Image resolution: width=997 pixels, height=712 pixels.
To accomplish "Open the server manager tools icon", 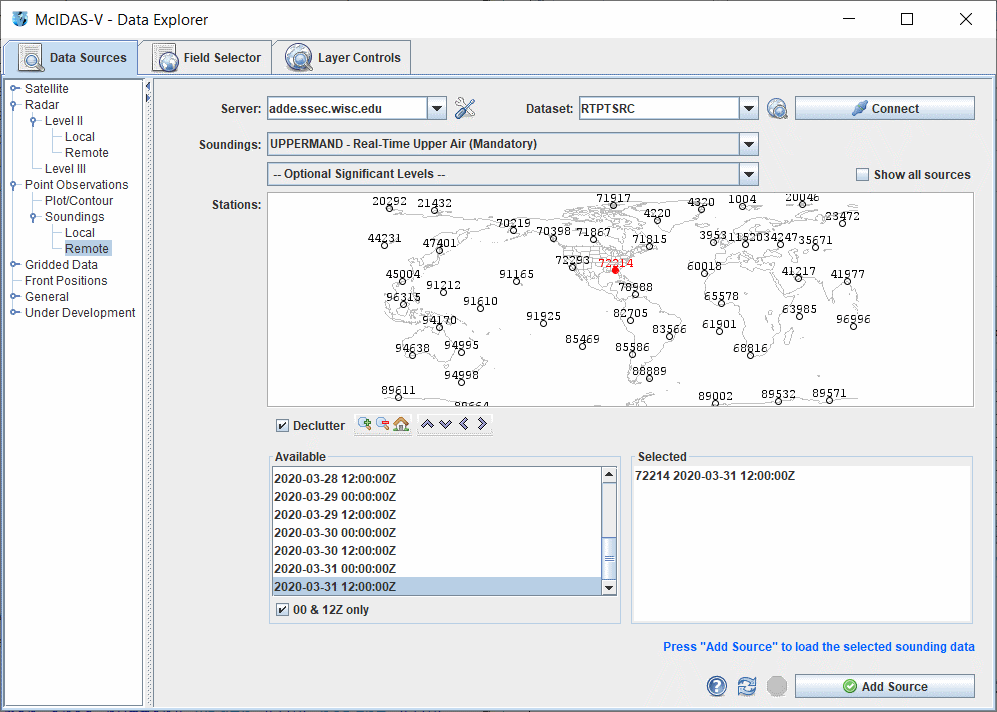I will (x=464, y=108).
